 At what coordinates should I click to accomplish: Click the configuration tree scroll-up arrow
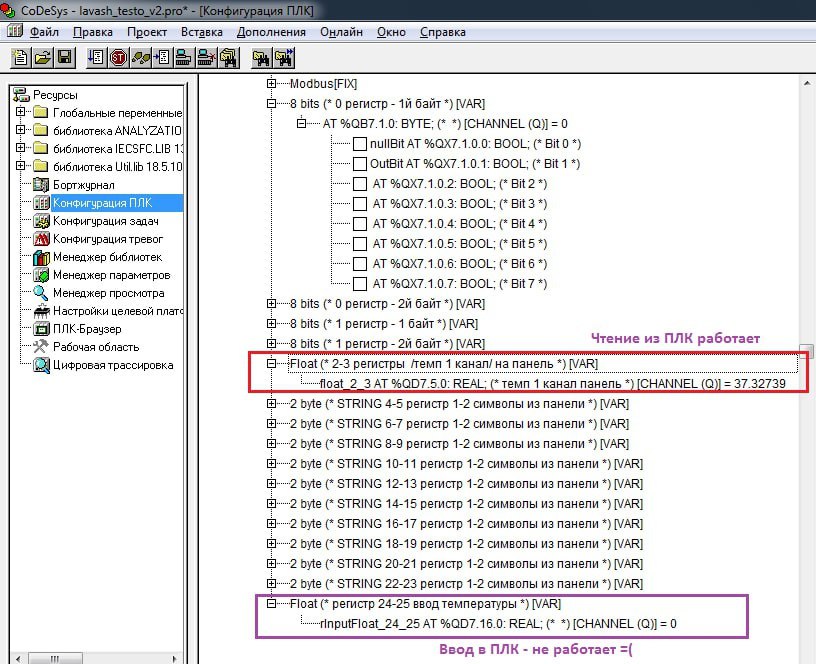807,83
